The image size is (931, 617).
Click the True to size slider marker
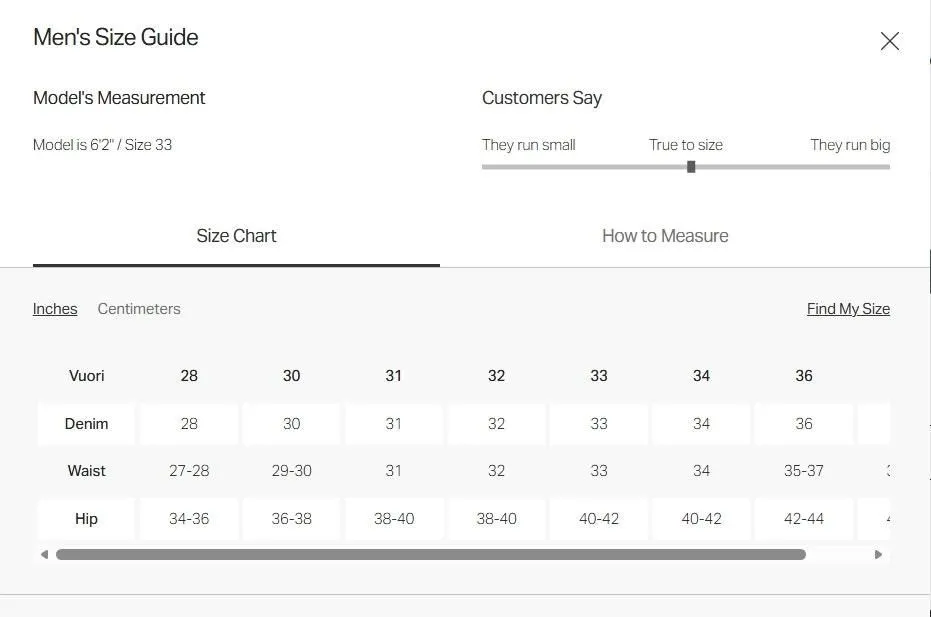pos(691,167)
